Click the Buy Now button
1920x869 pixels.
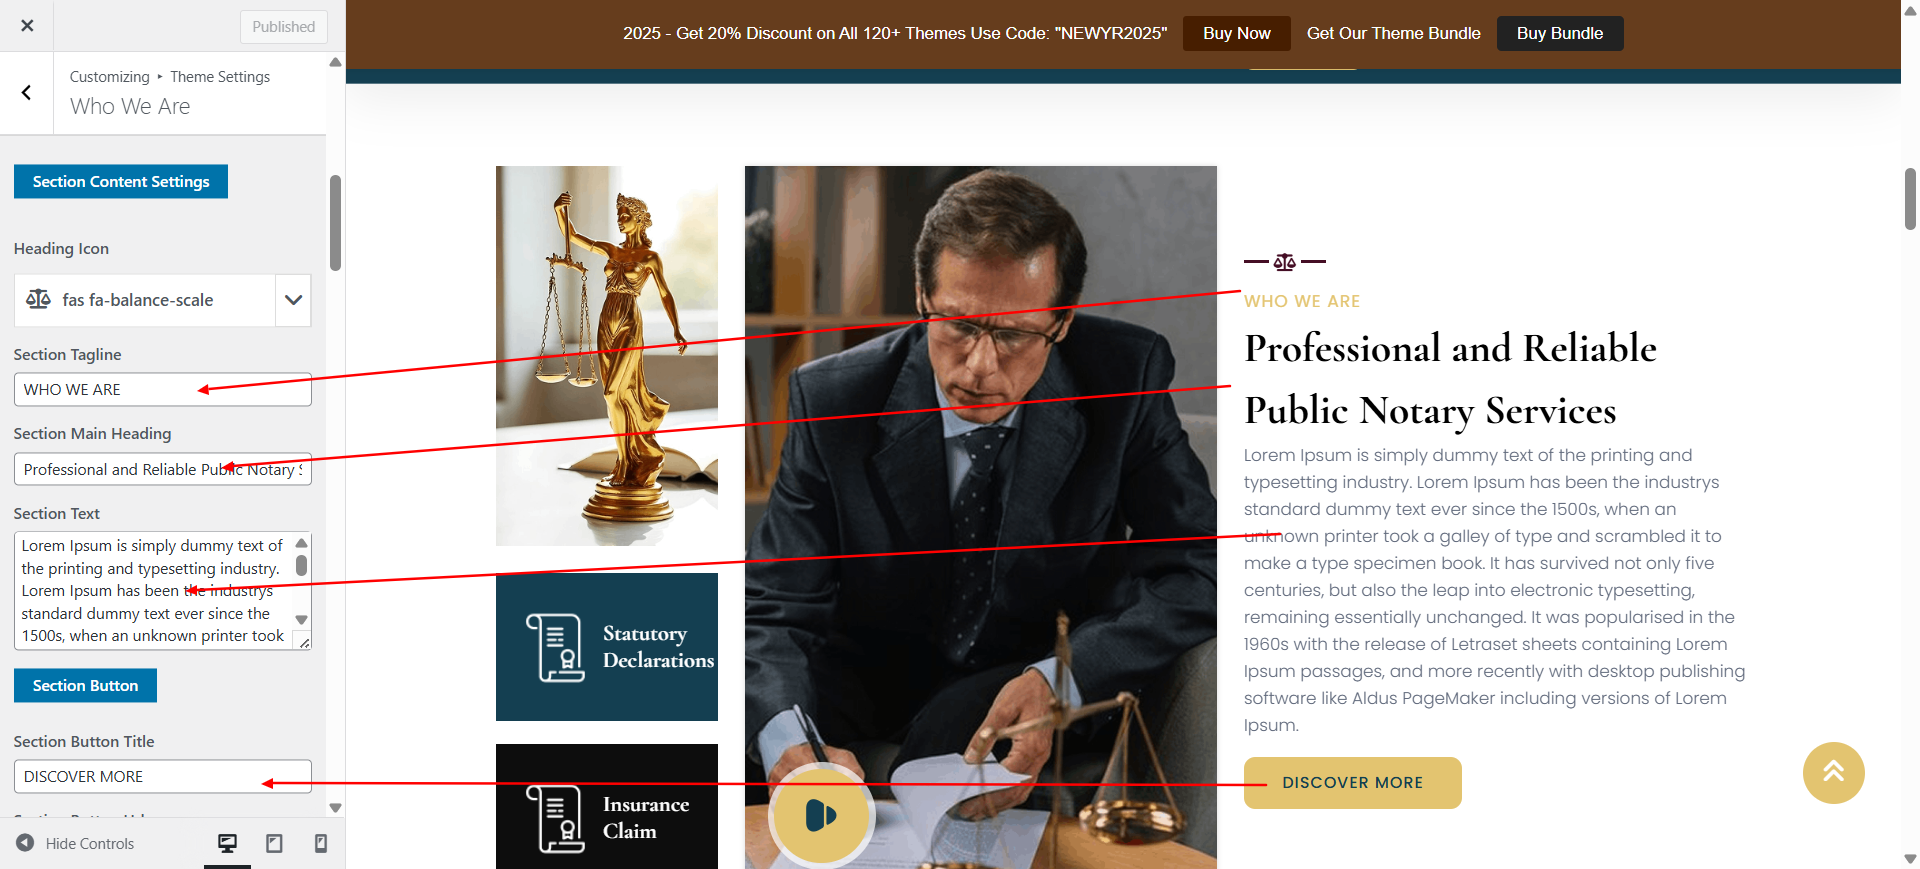pos(1237,33)
